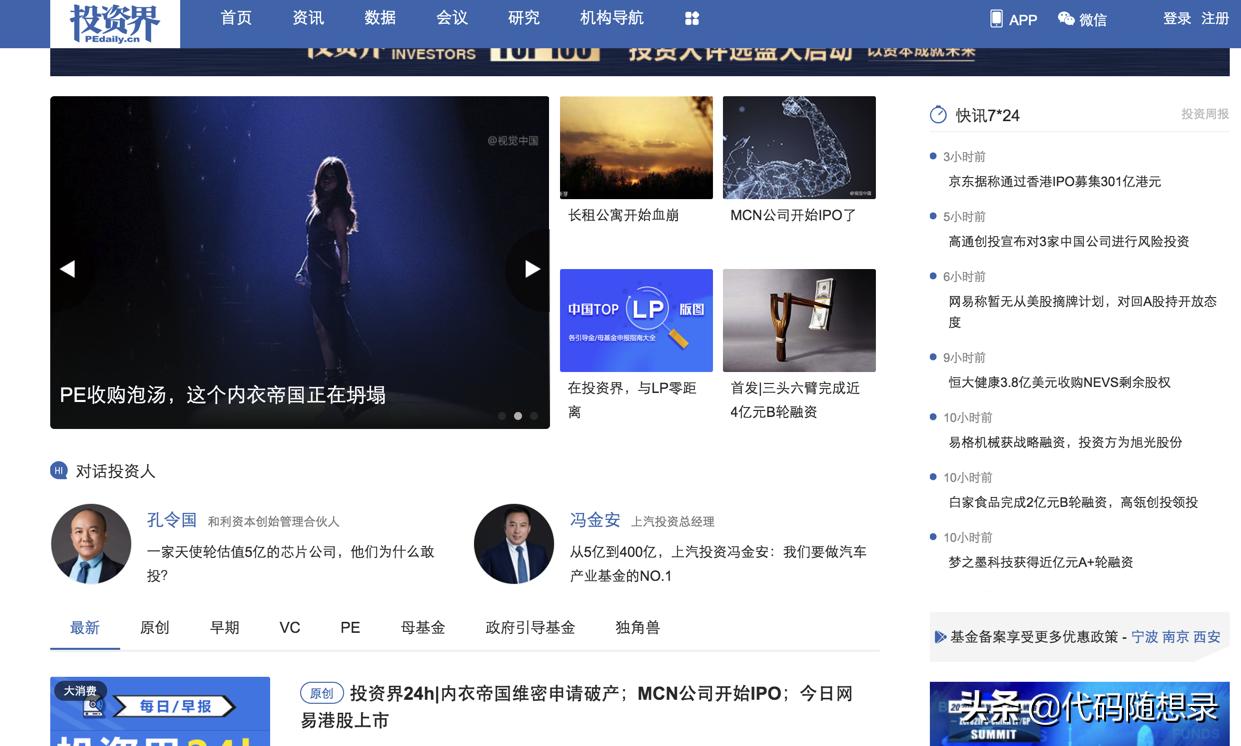Open the 数据 menu item
The image size is (1241, 746).
coord(380,18)
